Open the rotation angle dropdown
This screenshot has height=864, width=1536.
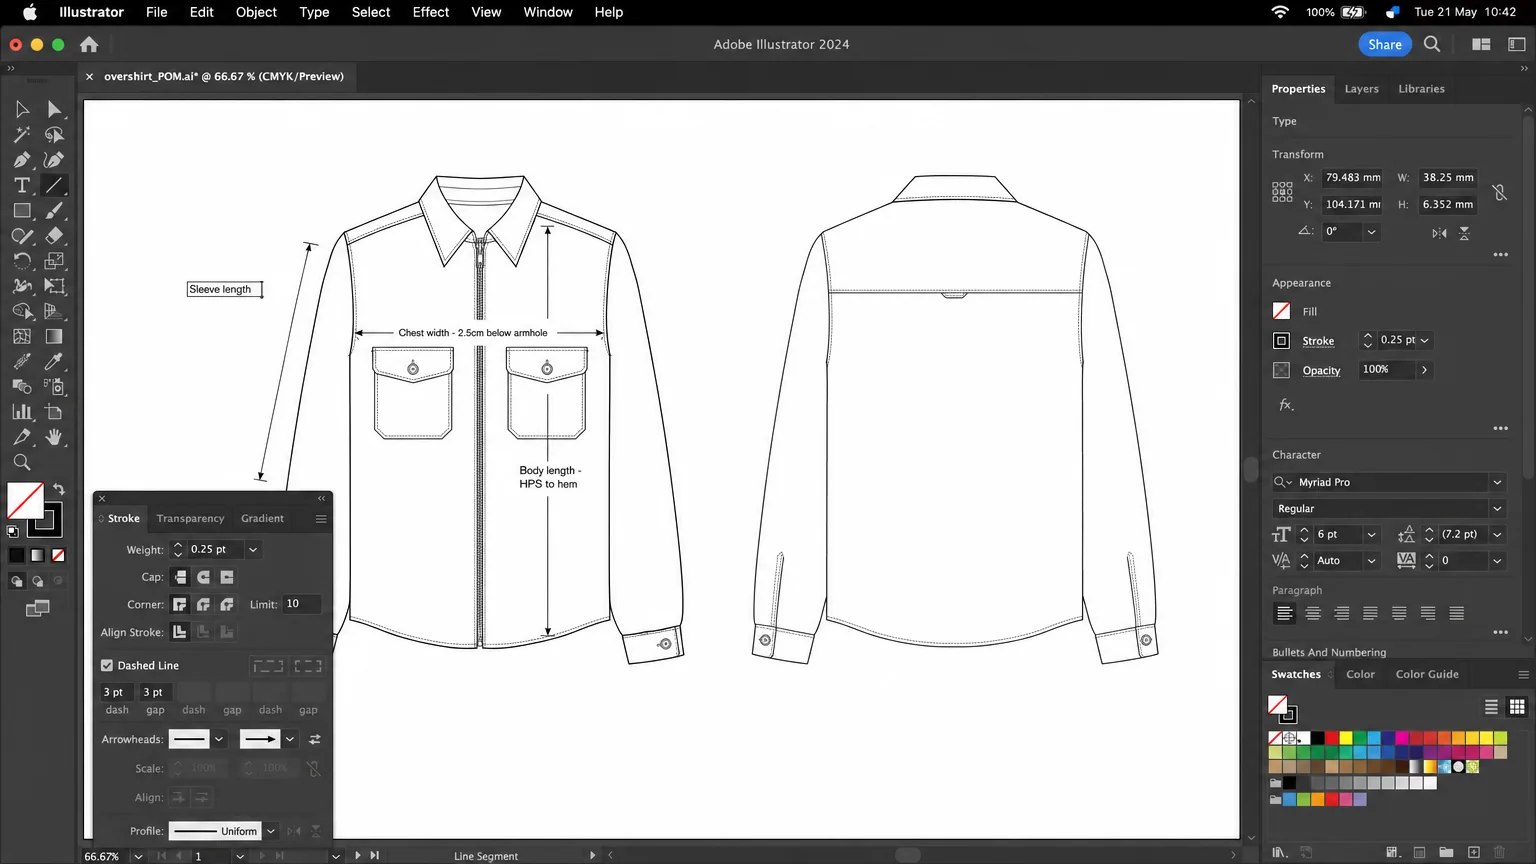click(x=1371, y=231)
